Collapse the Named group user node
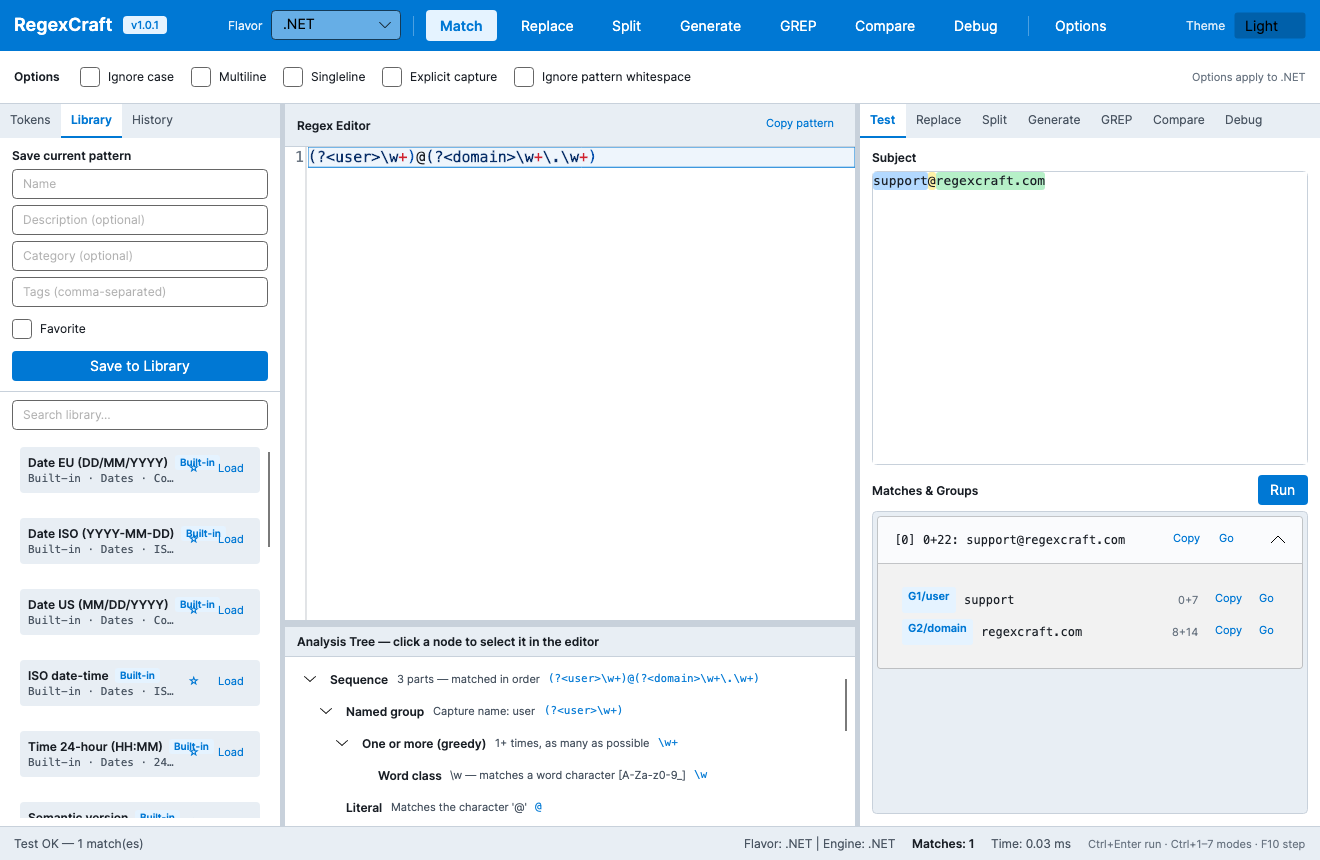1320x860 pixels. pyautogui.click(x=326, y=711)
